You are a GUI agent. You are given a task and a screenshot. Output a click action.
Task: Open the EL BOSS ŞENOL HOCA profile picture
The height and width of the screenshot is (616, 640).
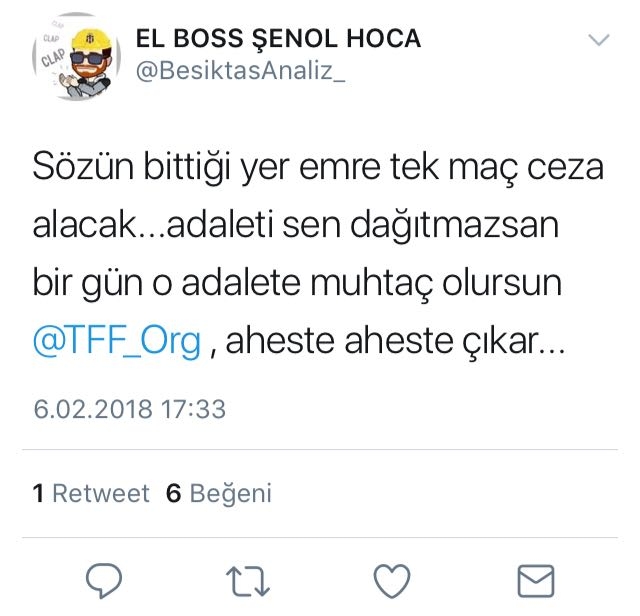[x=76, y=56]
